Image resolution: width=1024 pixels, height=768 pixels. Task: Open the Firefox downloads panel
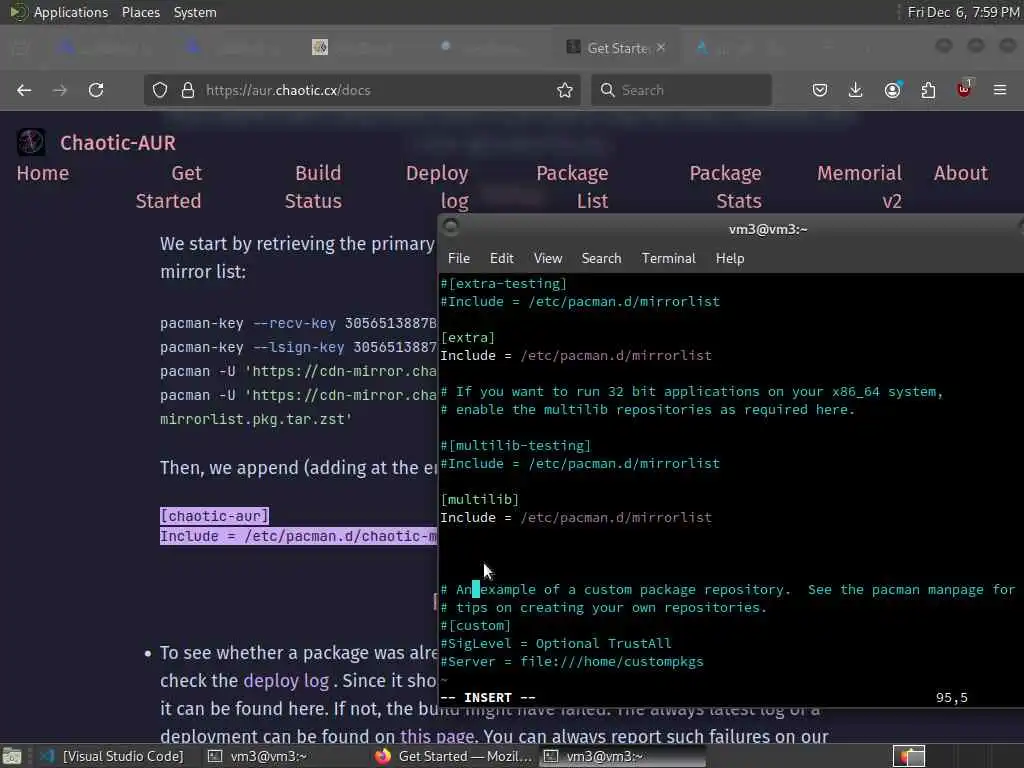856,90
